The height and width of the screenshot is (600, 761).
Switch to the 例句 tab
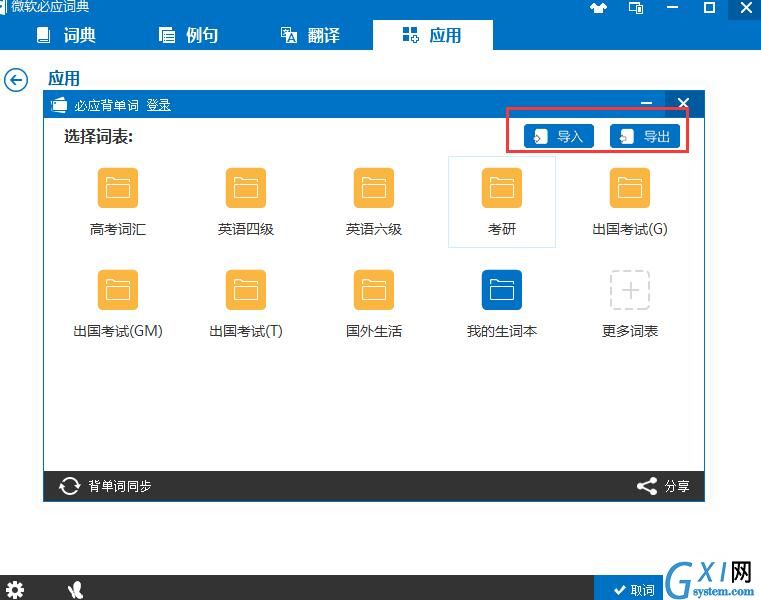click(188, 35)
